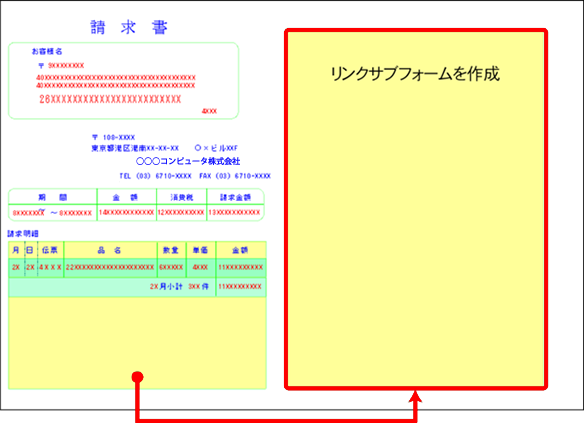Click the 品名 column header
Viewport: 584px width, 423px height.
110,250
